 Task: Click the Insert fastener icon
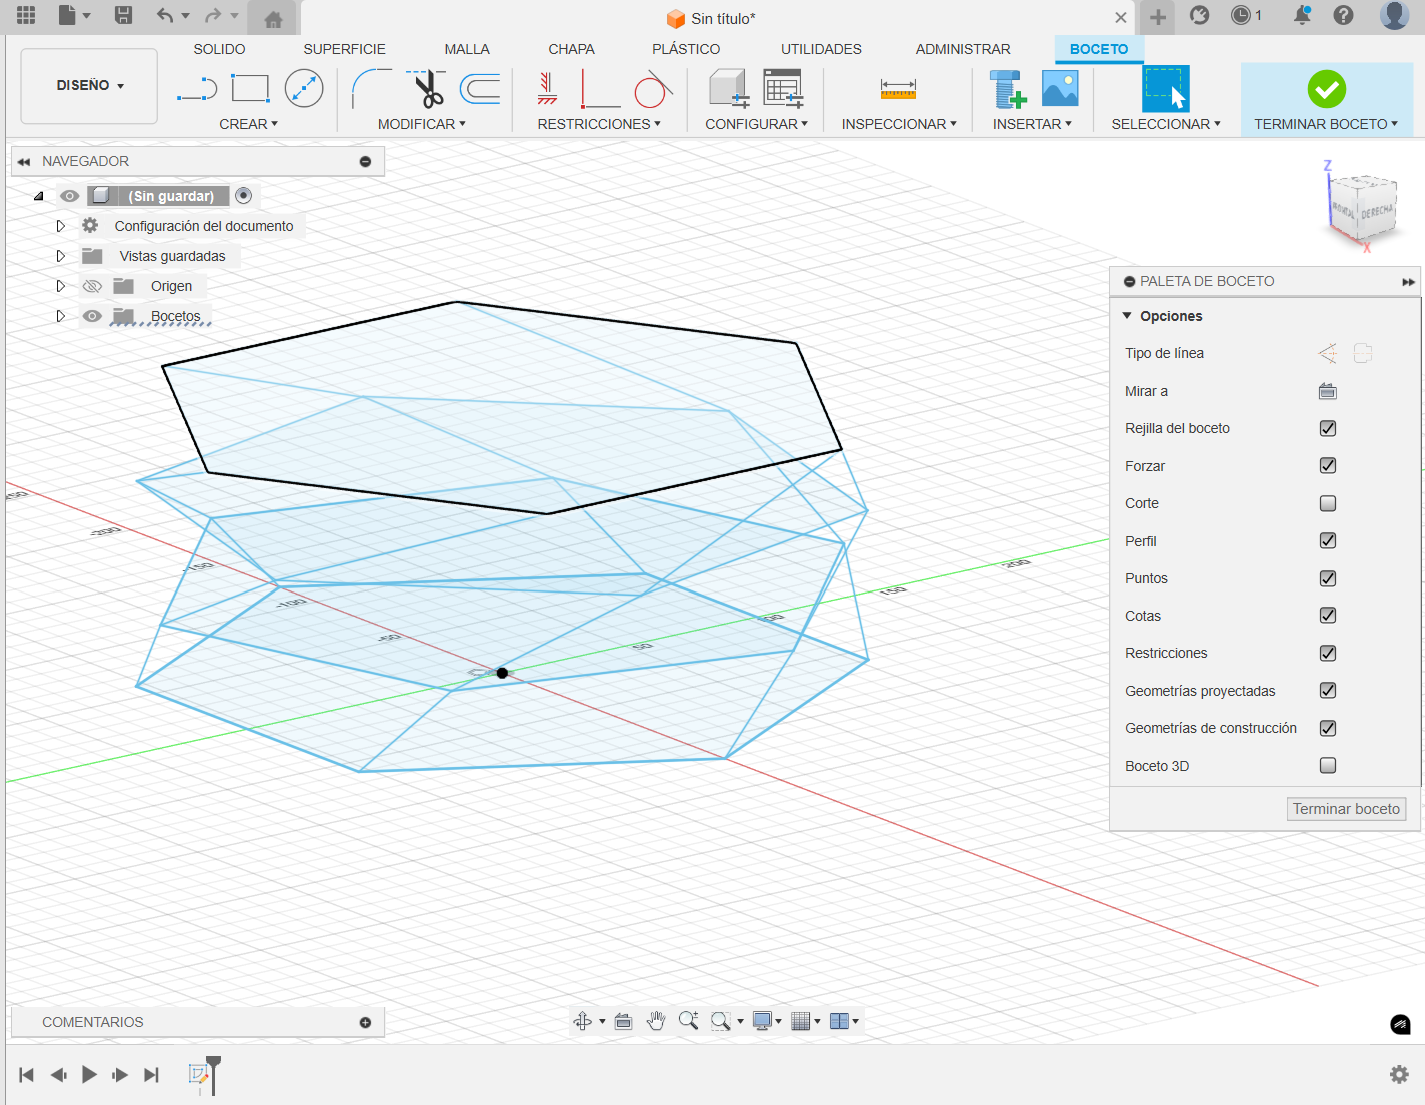coord(1007,89)
